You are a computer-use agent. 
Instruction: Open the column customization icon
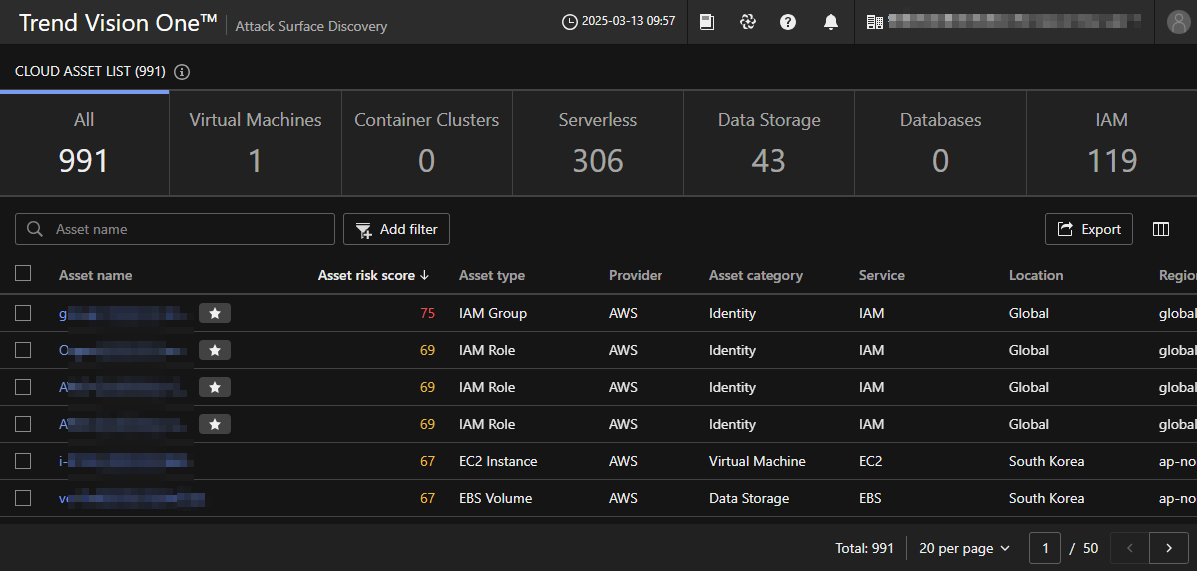pos(1161,229)
